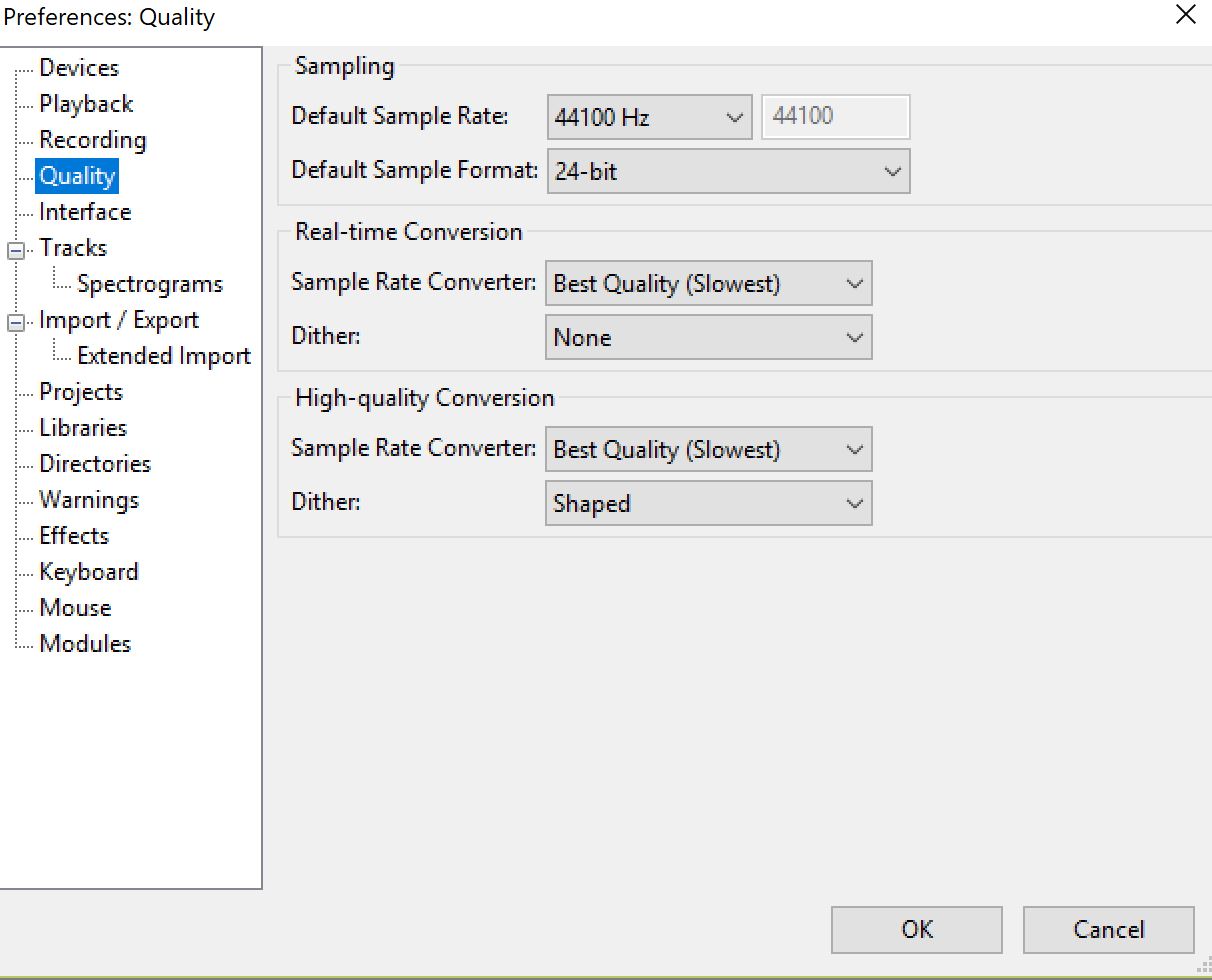Open Extended Import settings
Screen dimensions: 1212x980
coord(164,356)
